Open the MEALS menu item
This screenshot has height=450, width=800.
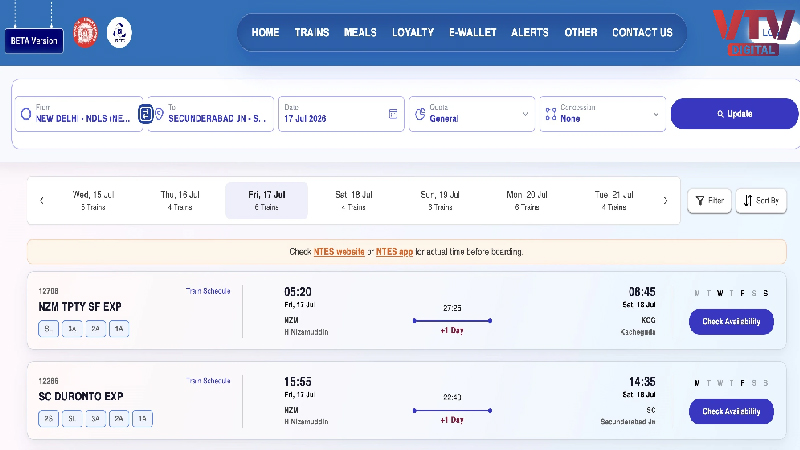(360, 33)
